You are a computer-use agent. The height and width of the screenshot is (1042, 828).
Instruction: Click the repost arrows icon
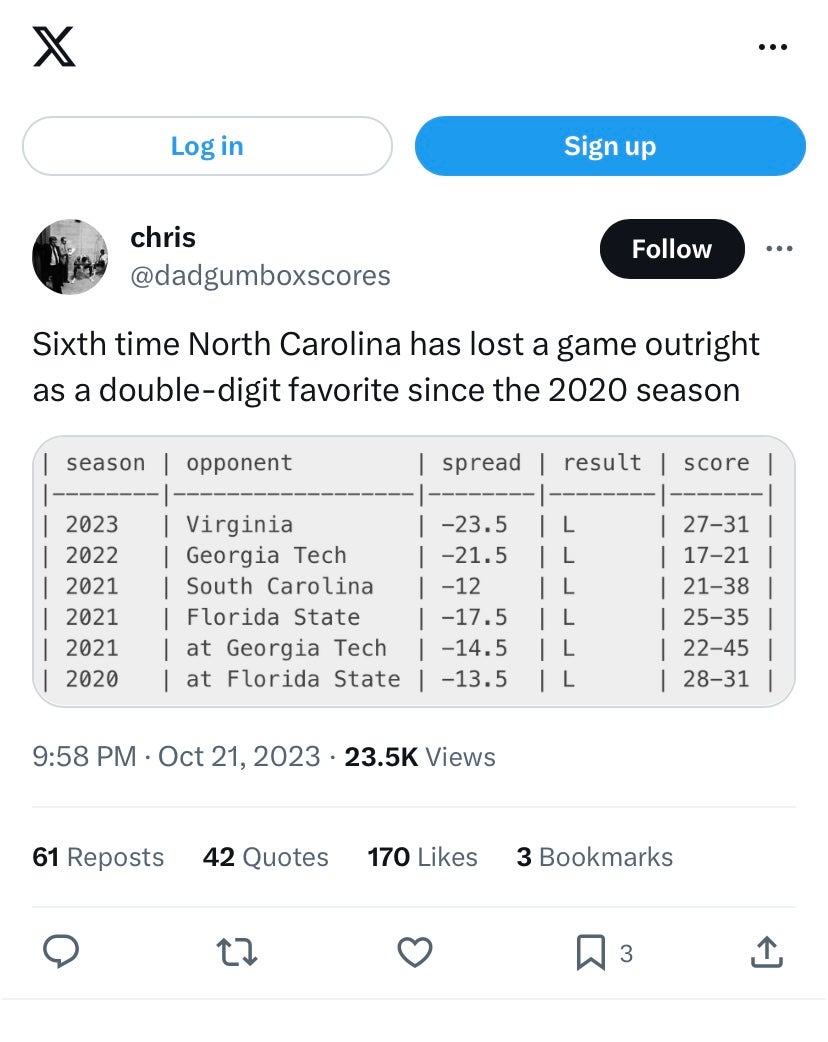238,953
